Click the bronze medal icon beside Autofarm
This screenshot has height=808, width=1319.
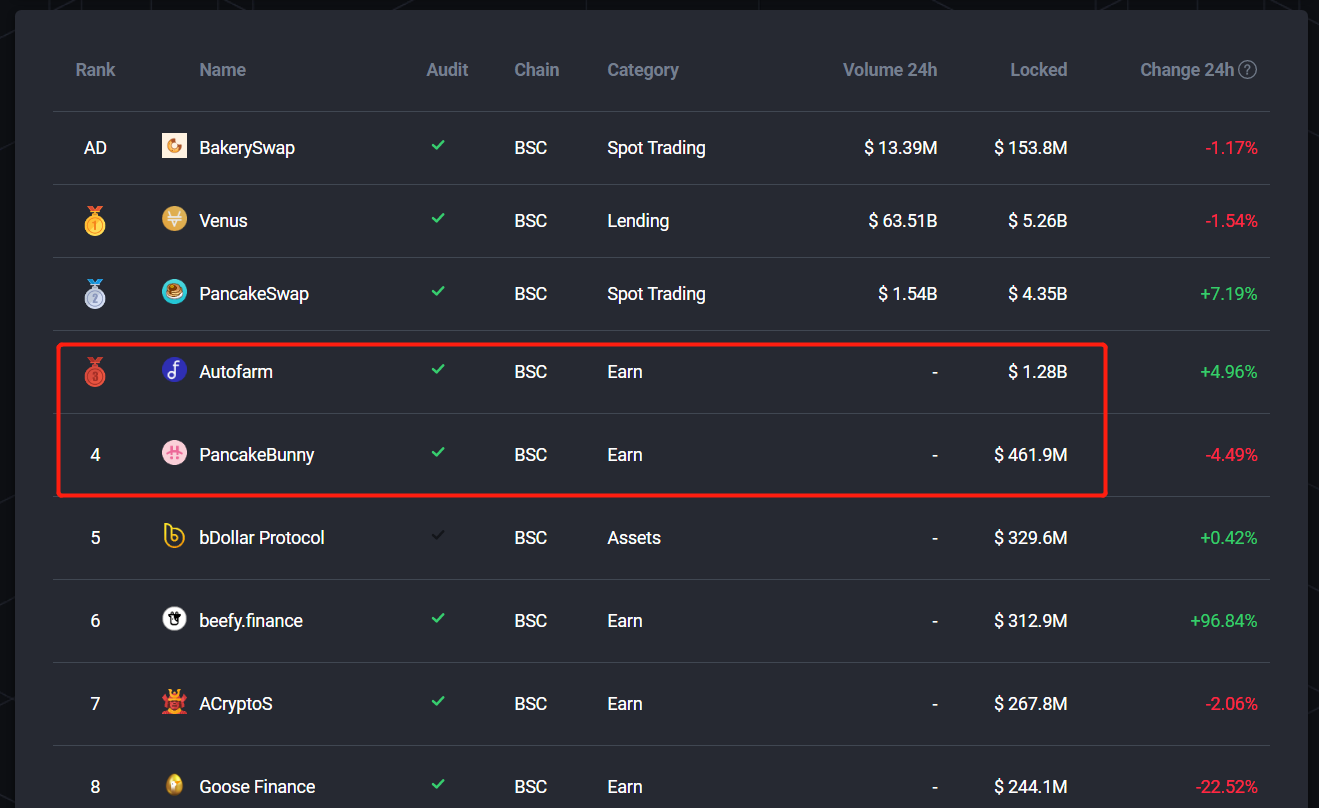click(x=95, y=372)
